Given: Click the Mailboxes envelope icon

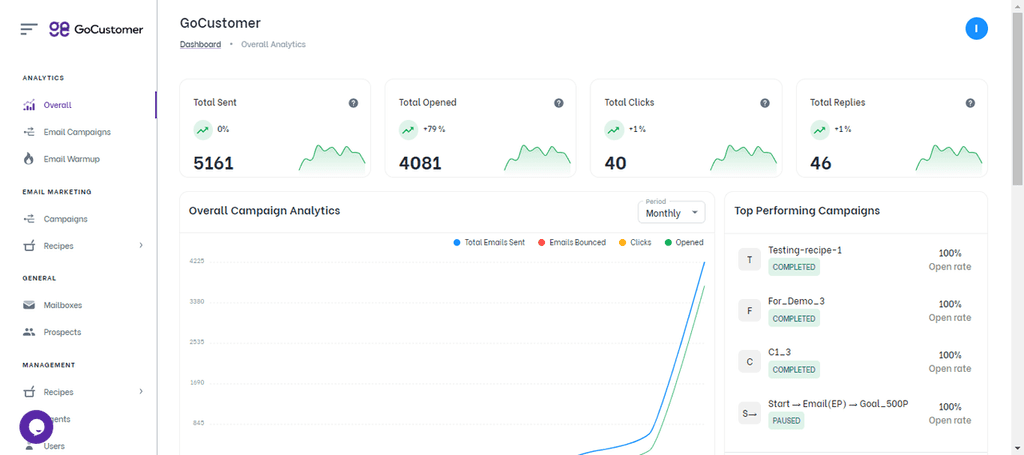Looking at the screenshot, I should pyautogui.click(x=29, y=305).
